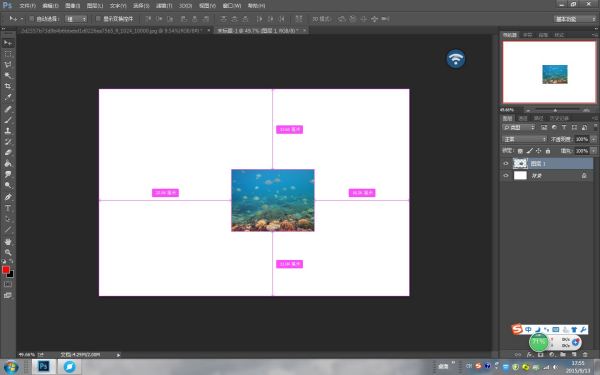600x375 pixels.
Task: Select the Line shape tool
Action: tap(8, 230)
